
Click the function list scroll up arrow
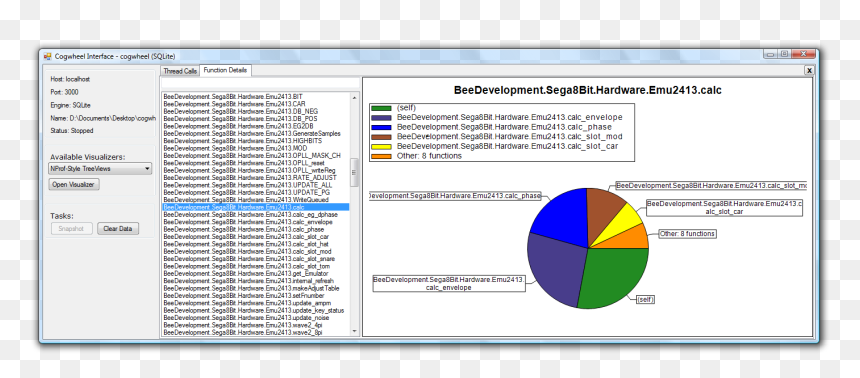(354, 97)
